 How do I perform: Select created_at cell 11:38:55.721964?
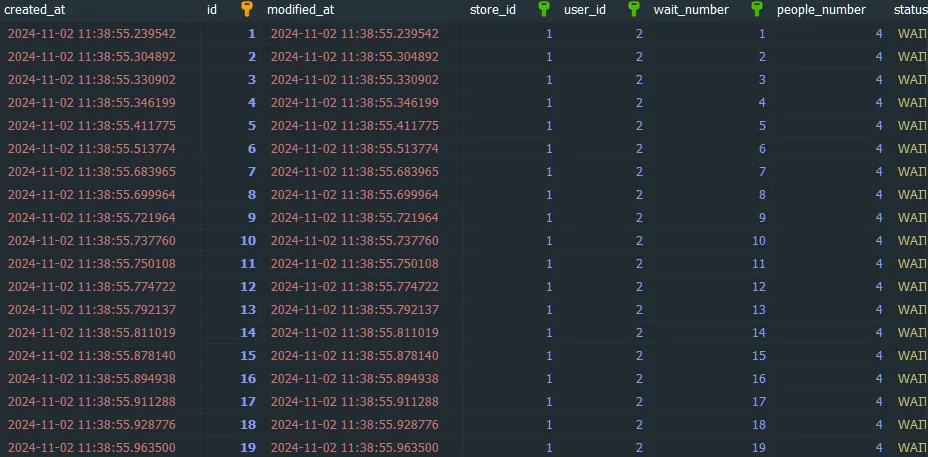(x=92, y=218)
